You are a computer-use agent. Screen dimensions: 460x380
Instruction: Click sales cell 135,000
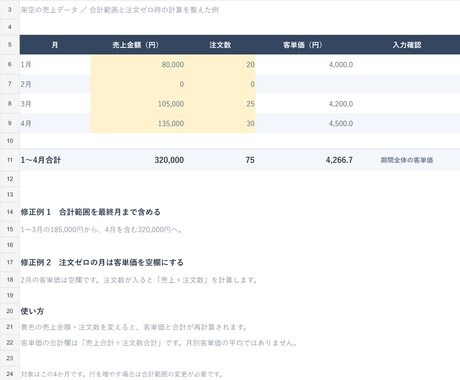coord(137,123)
